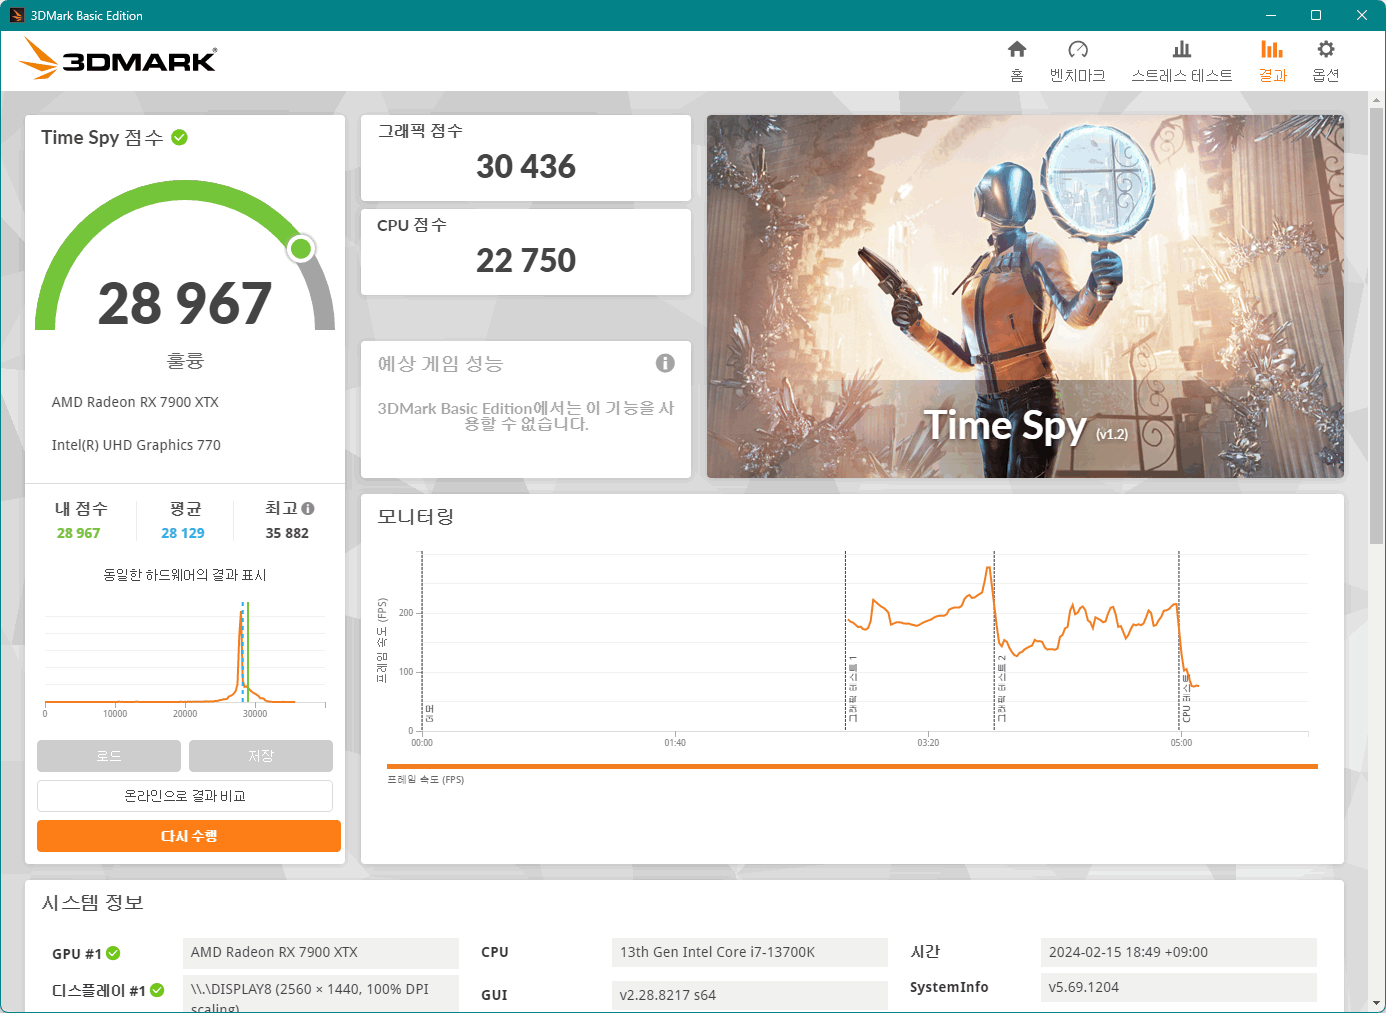The height and width of the screenshot is (1013, 1386).
Task: Click the GPU #1 AMD Radeon RX 7900 XTX field
Action: tap(321, 952)
